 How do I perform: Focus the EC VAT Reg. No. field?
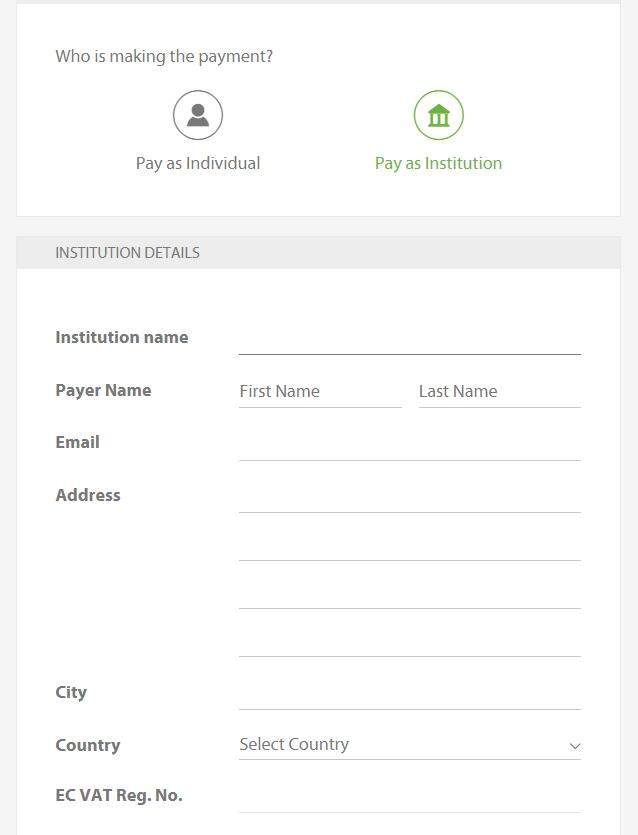pyautogui.click(x=409, y=797)
